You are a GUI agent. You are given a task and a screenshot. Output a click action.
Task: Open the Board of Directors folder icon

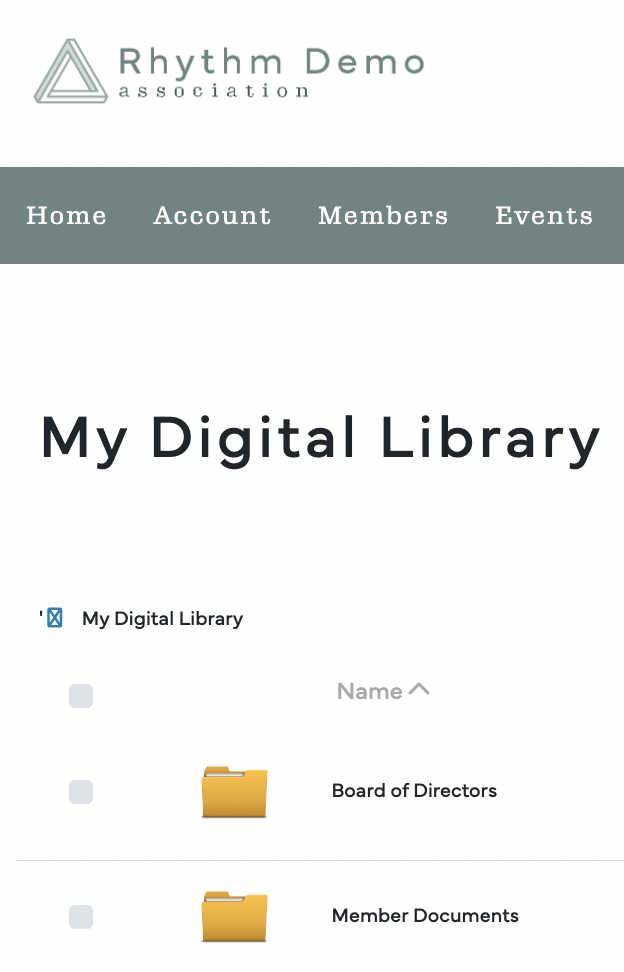234,792
